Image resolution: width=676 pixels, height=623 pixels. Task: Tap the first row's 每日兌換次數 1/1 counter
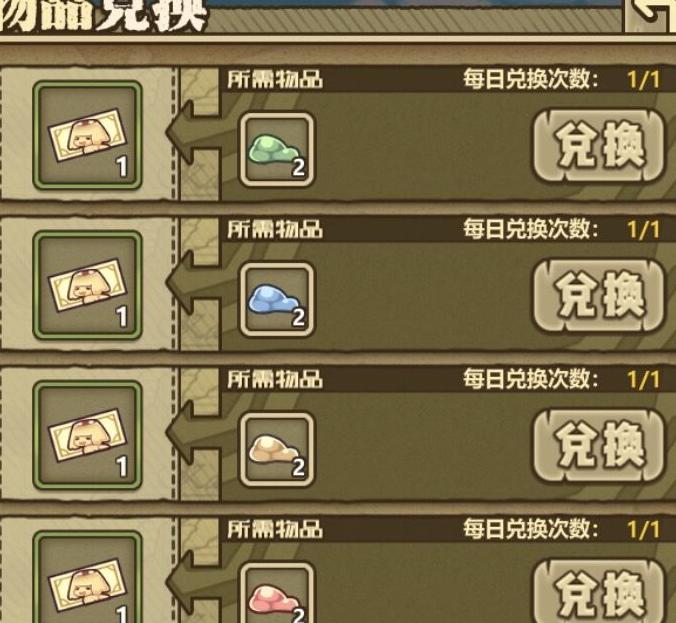[561, 79]
